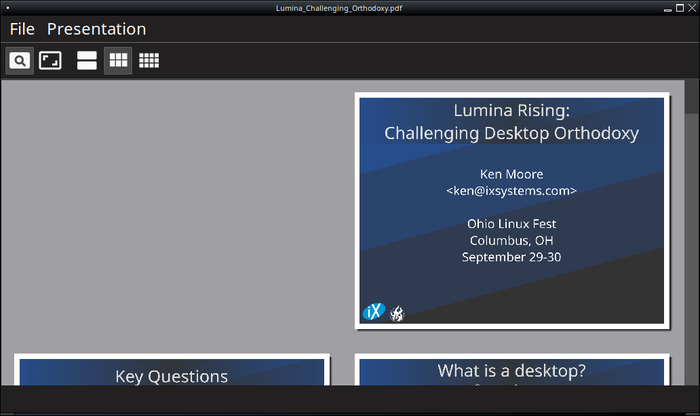Select the four-column grid view icon
The height and width of the screenshot is (416, 700).
[149, 60]
